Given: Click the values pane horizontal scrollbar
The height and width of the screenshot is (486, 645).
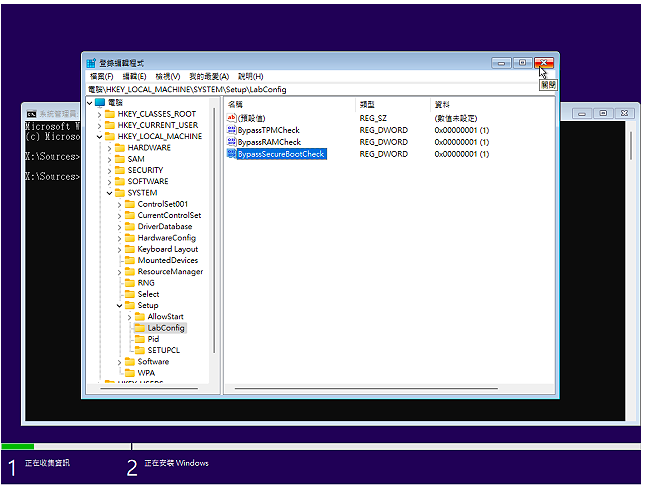Looking at the screenshot, I should coord(366,388).
